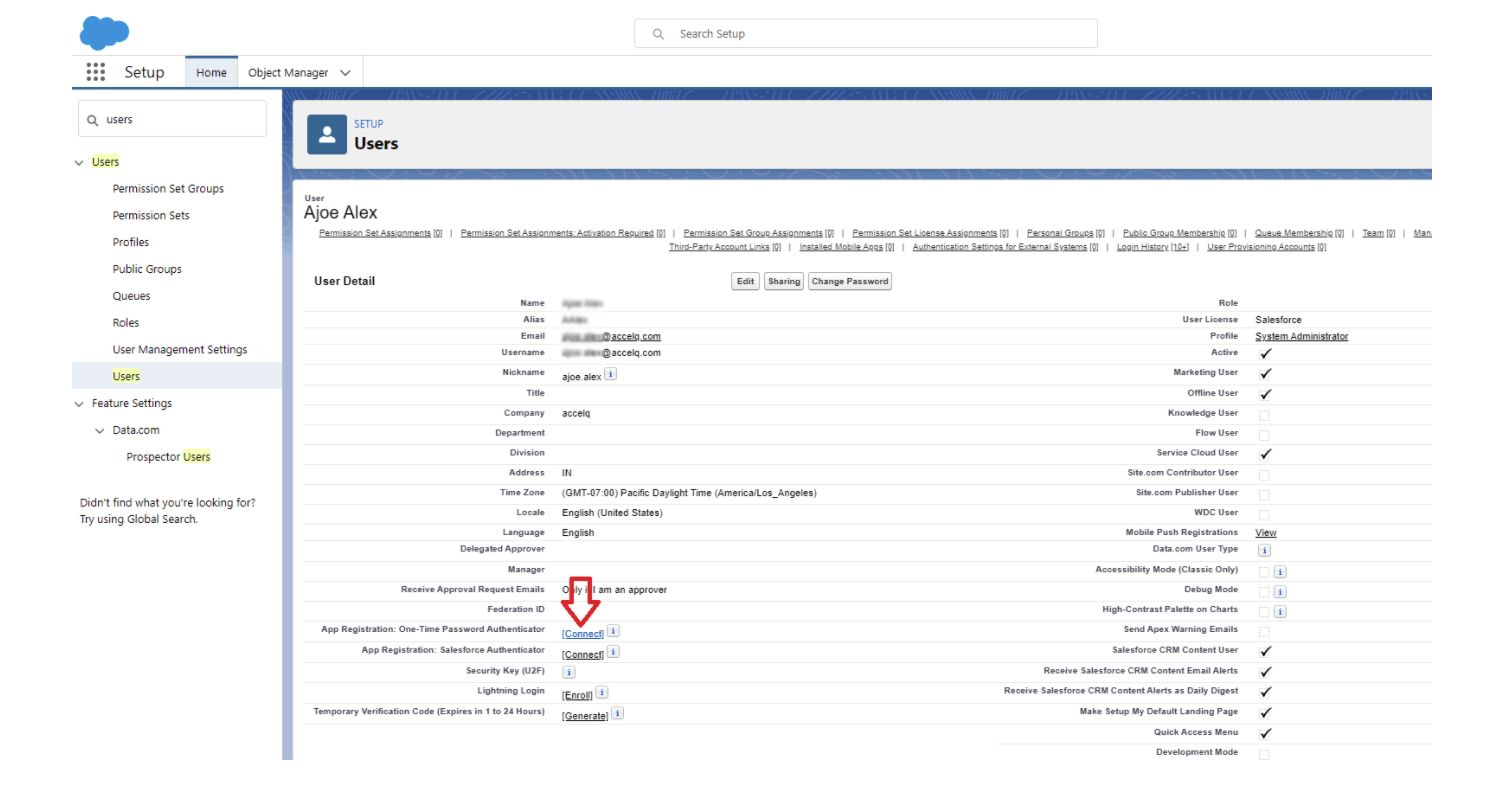This screenshot has width=1487, height=804.
Task: Open User Management Settings in sidebar
Action: point(180,350)
